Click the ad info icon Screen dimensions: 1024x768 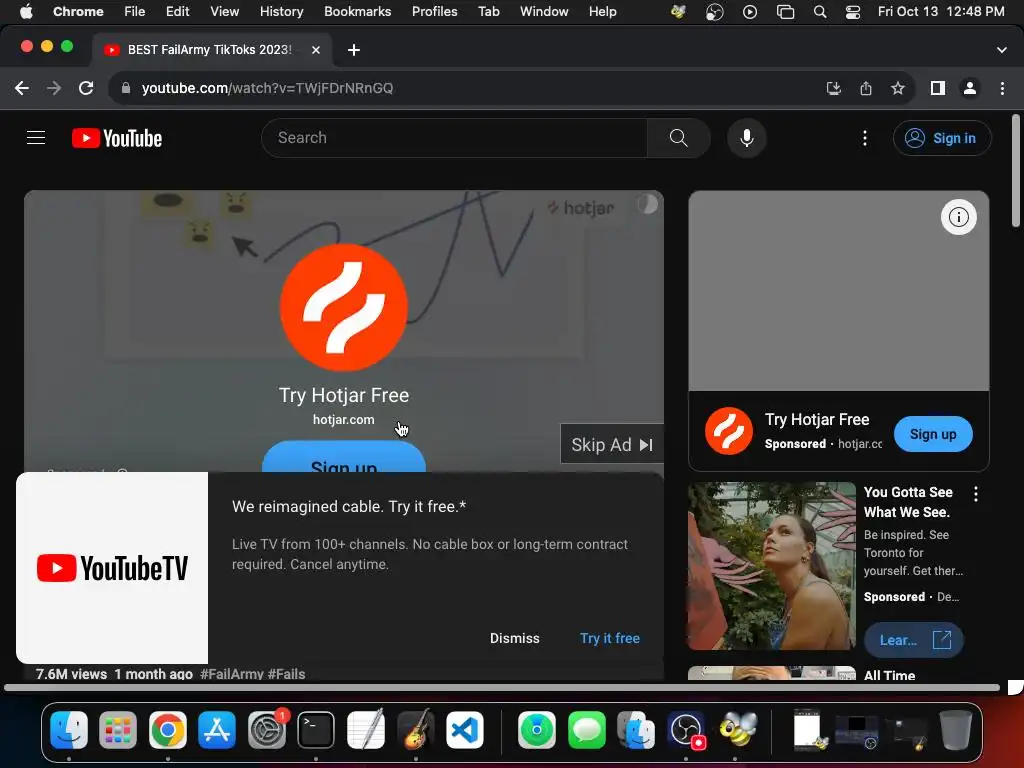pos(959,217)
